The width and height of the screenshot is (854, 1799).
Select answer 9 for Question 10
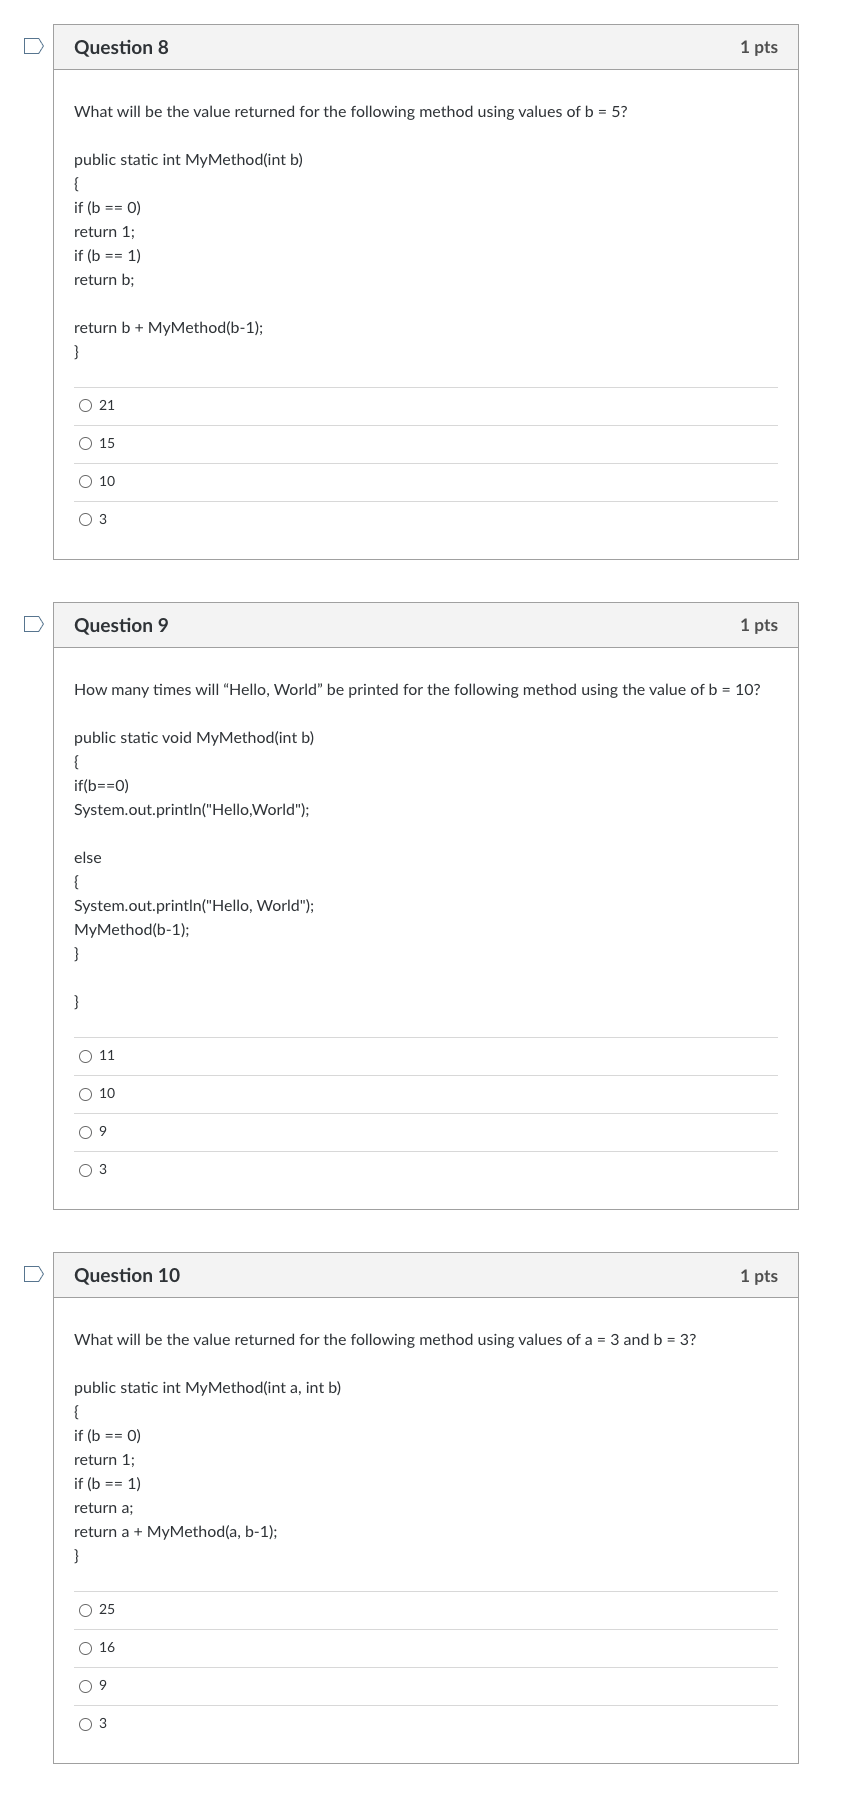(x=85, y=1685)
